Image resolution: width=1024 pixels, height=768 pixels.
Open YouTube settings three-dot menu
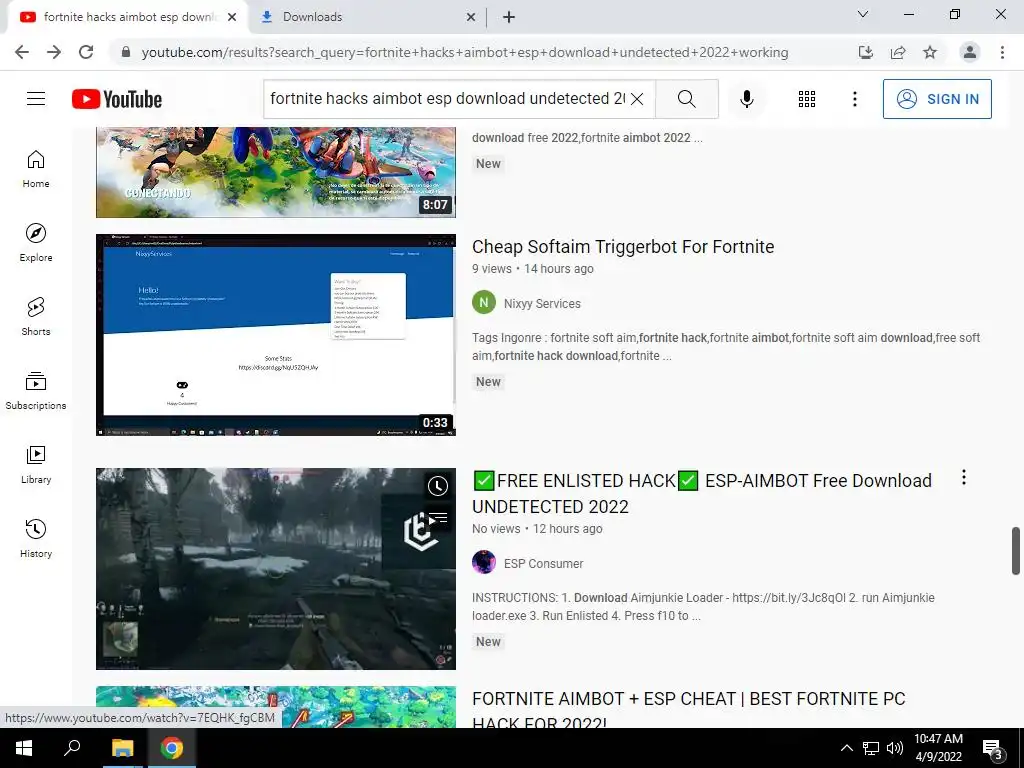pos(854,99)
